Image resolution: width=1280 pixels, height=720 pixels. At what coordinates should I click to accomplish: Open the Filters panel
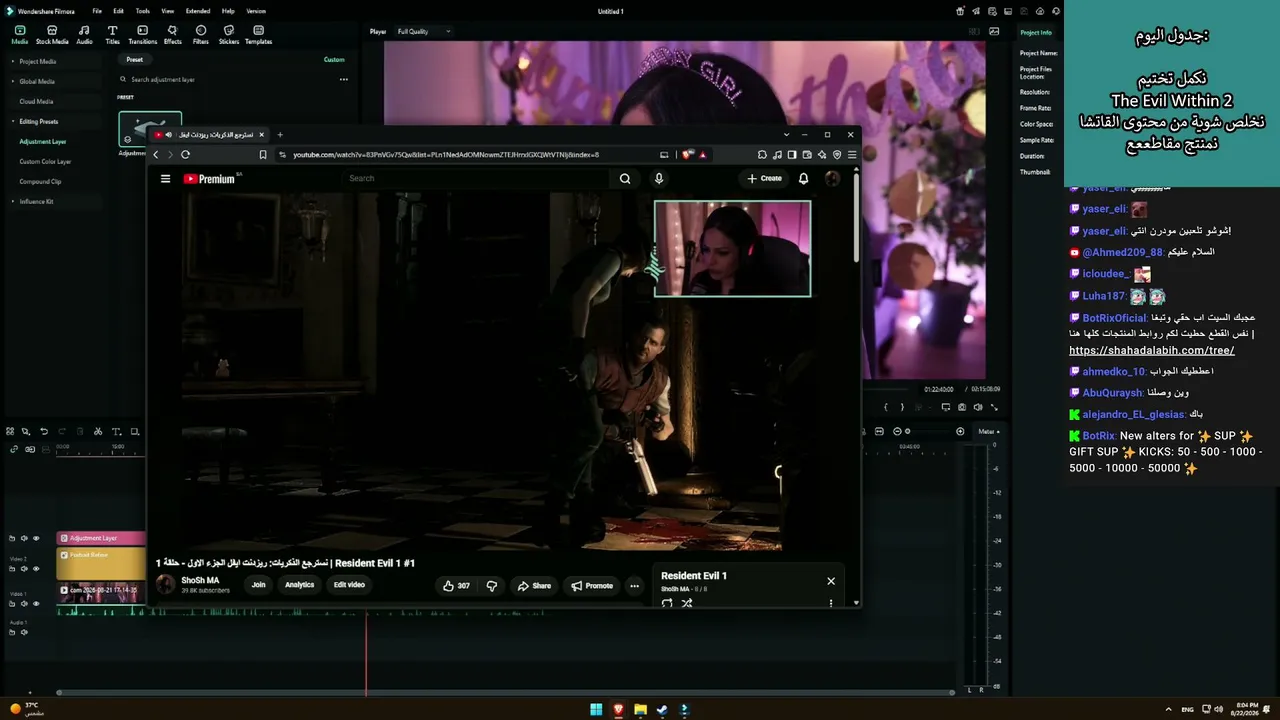201,35
